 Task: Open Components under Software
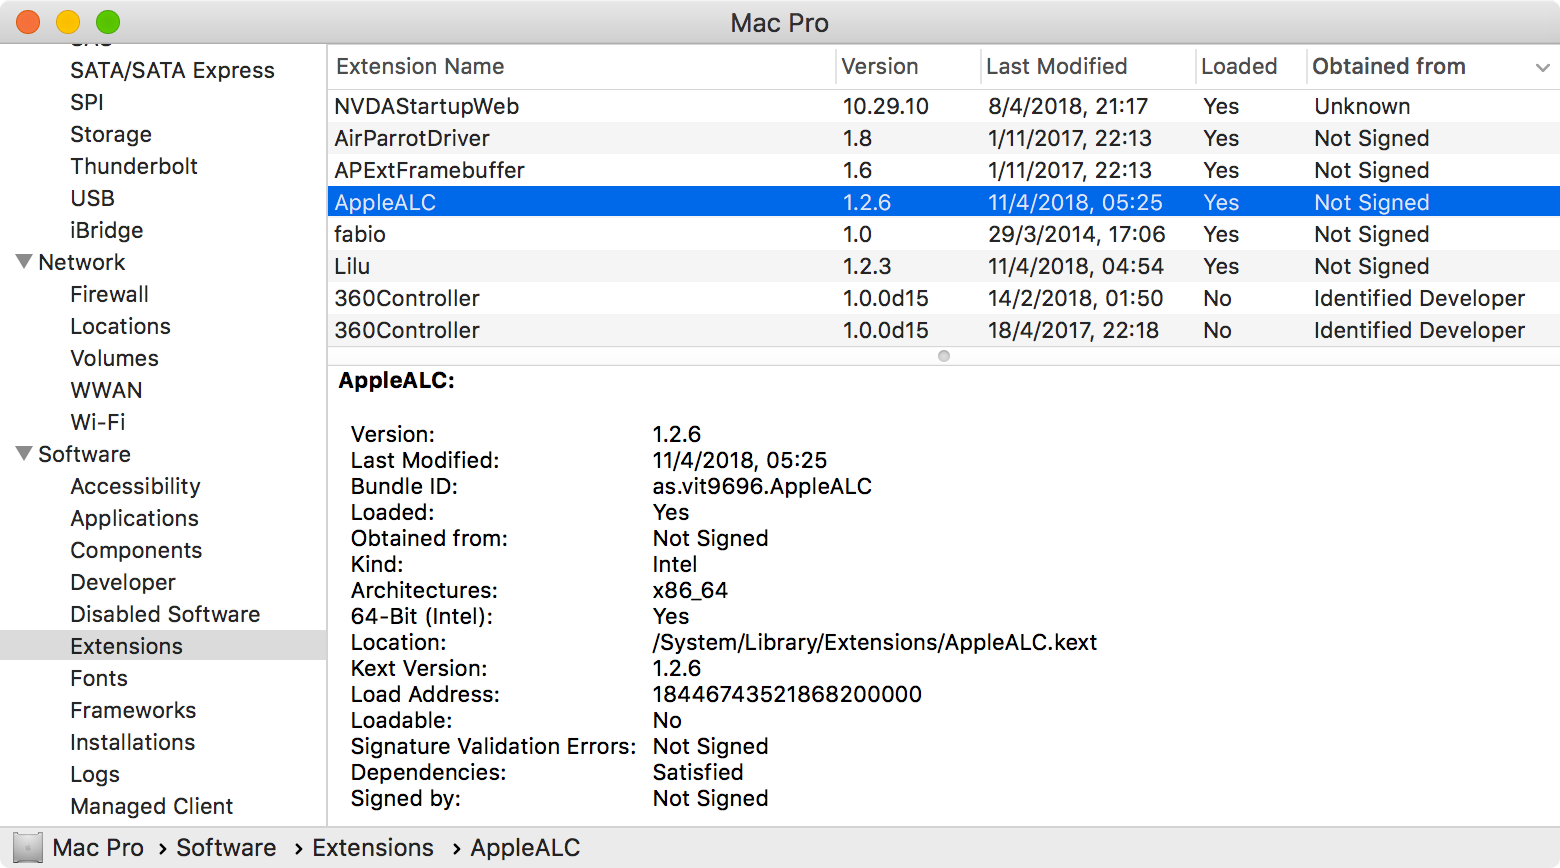(136, 550)
